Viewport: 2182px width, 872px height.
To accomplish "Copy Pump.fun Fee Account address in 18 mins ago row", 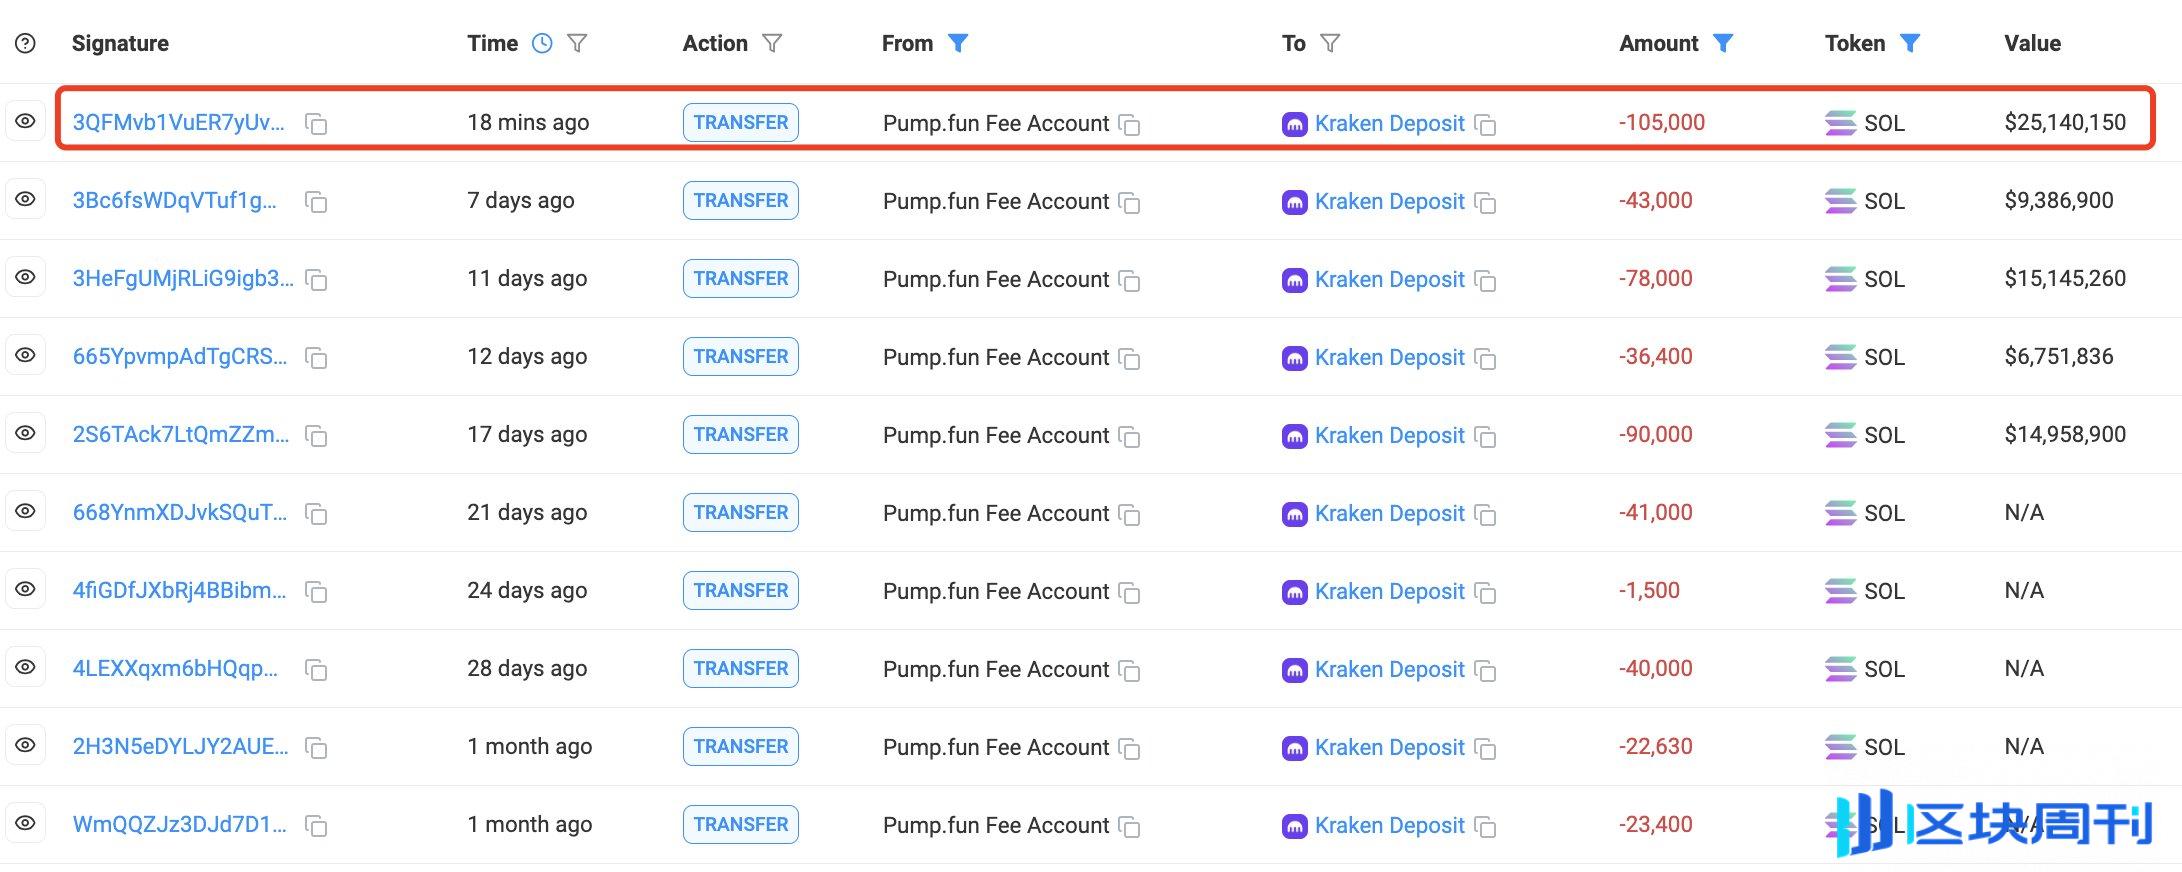I will coord(1129,125).
